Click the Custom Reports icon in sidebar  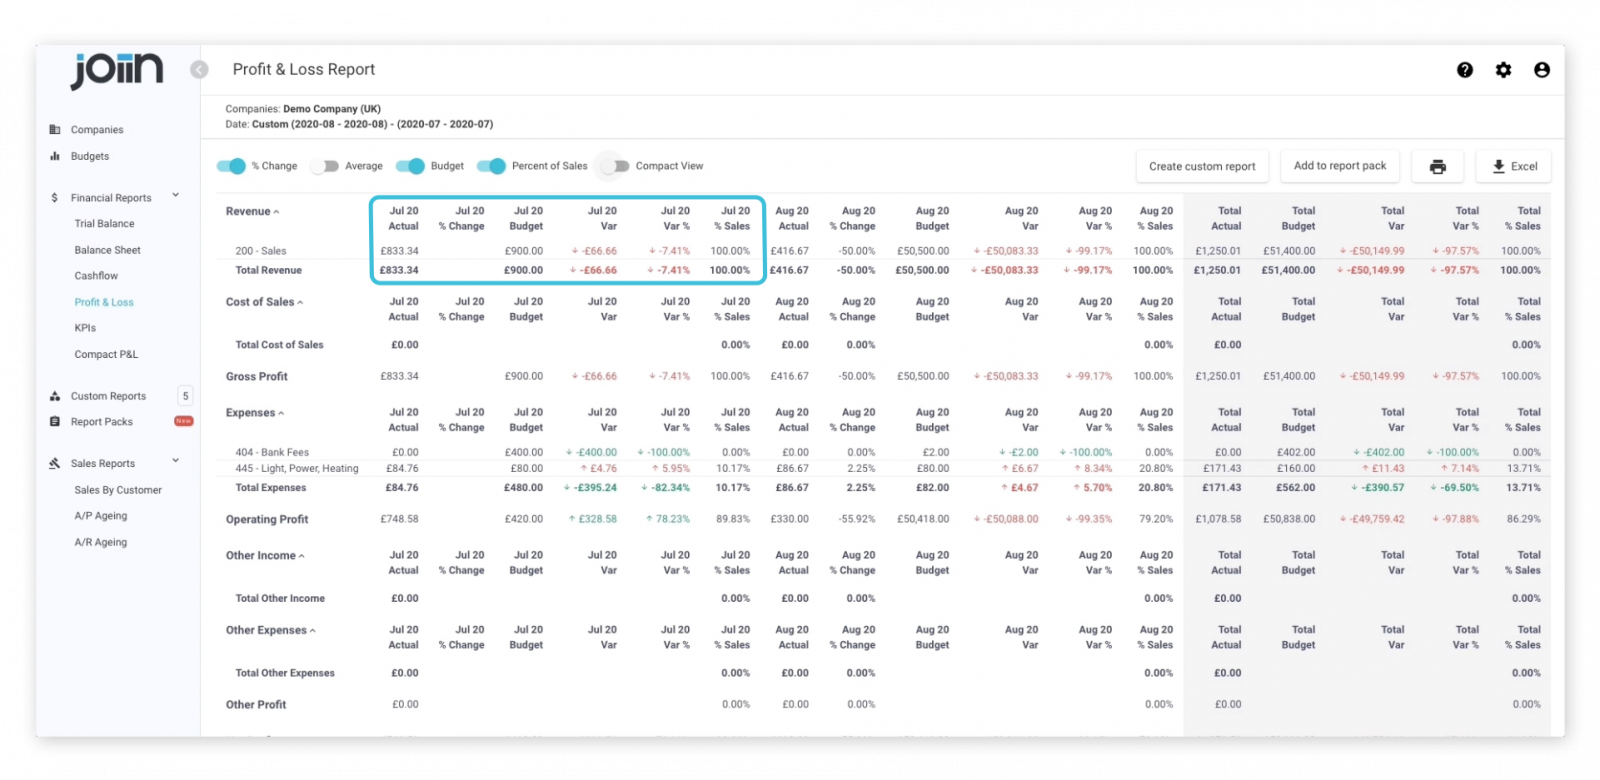55,396
